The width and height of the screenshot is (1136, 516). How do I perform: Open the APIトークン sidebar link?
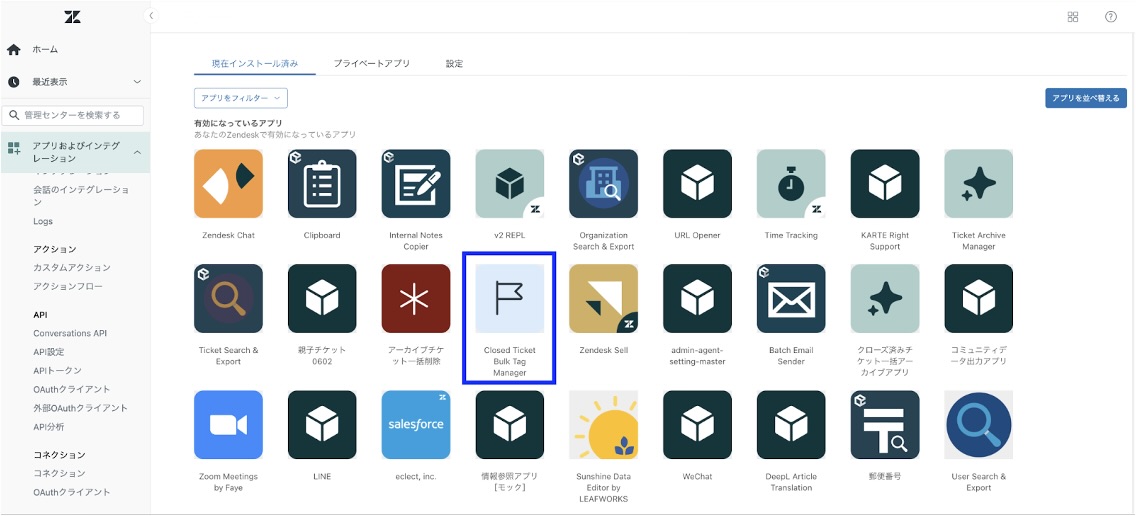[58, 371]
